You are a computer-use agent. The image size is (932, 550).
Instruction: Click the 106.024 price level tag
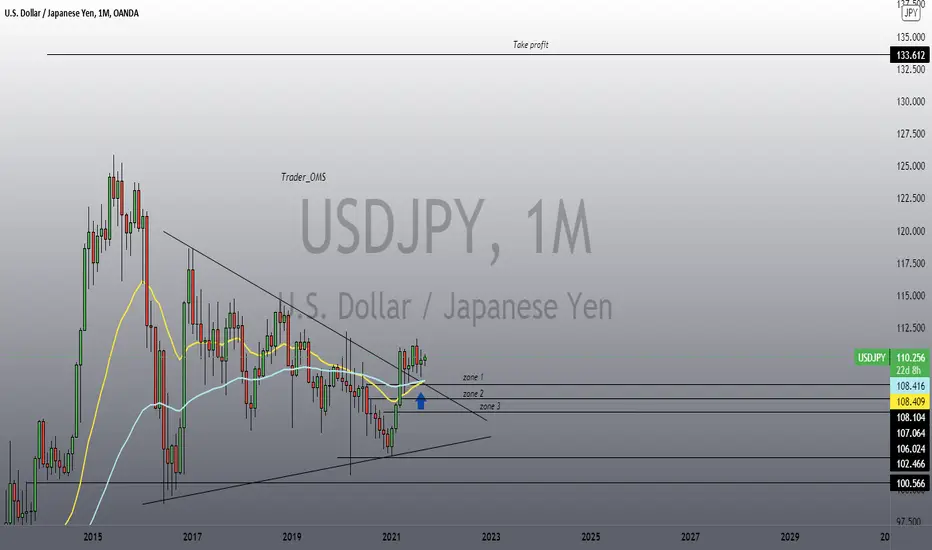pyautogui.click(x=911, y=449)
